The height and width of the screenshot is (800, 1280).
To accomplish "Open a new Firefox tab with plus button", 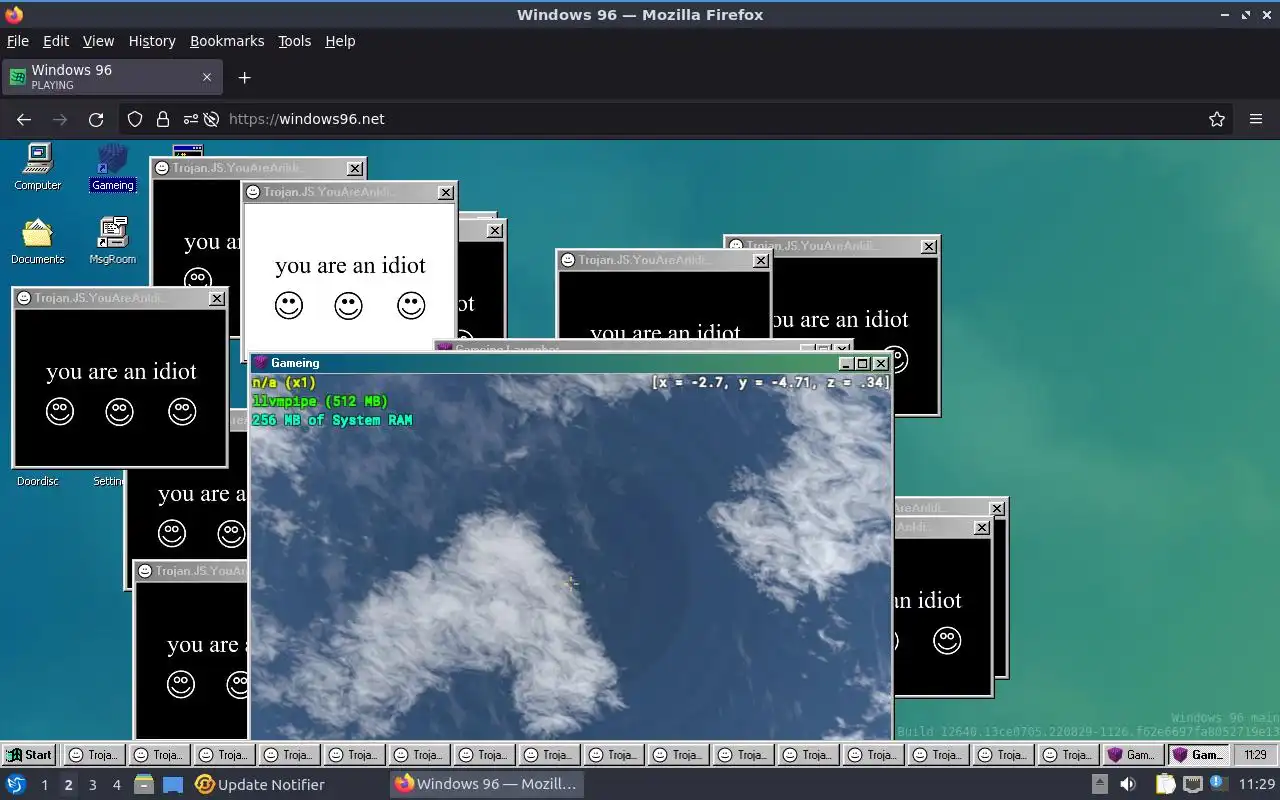I will tap(244, 77).
